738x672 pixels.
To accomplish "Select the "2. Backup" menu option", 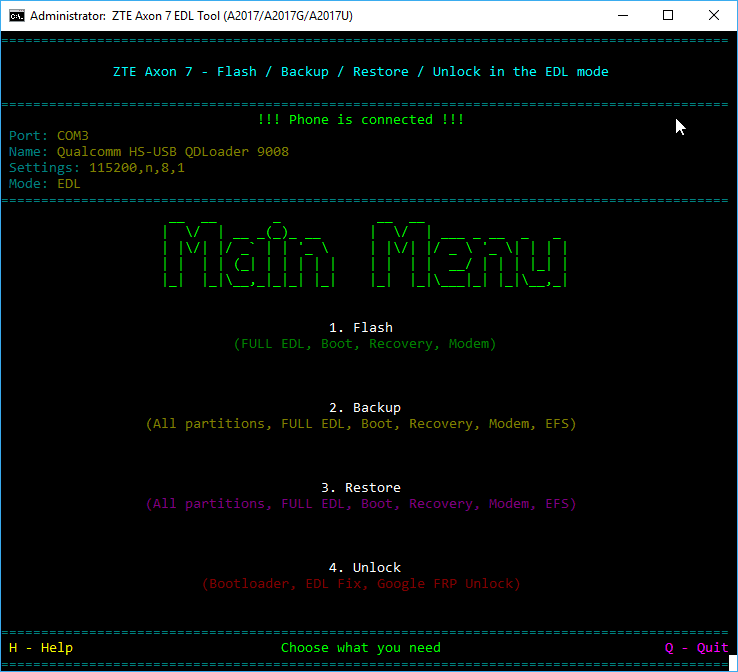I will (x=365, y=408).
